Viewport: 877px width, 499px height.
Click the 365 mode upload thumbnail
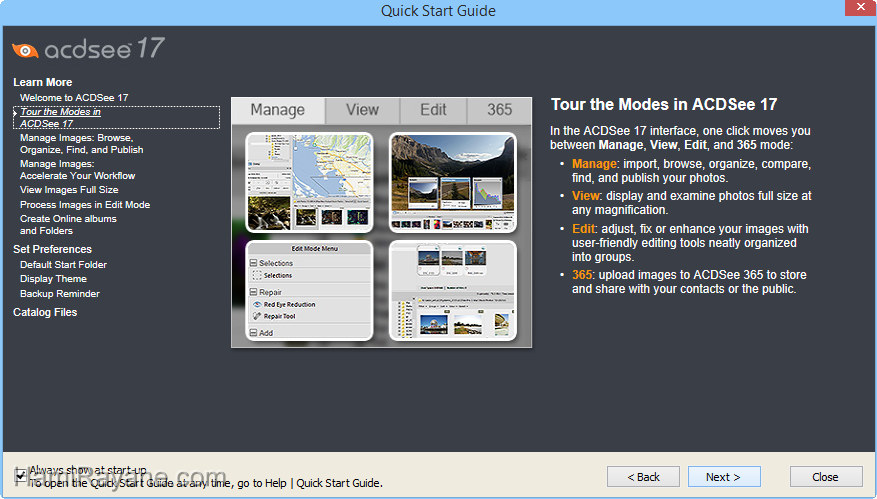click(452, 290)
